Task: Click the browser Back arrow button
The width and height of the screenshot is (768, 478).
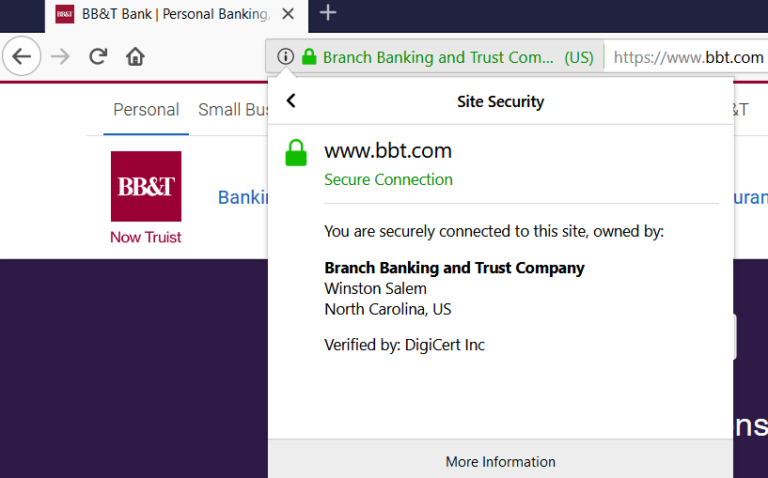Action: pos(22,57)
